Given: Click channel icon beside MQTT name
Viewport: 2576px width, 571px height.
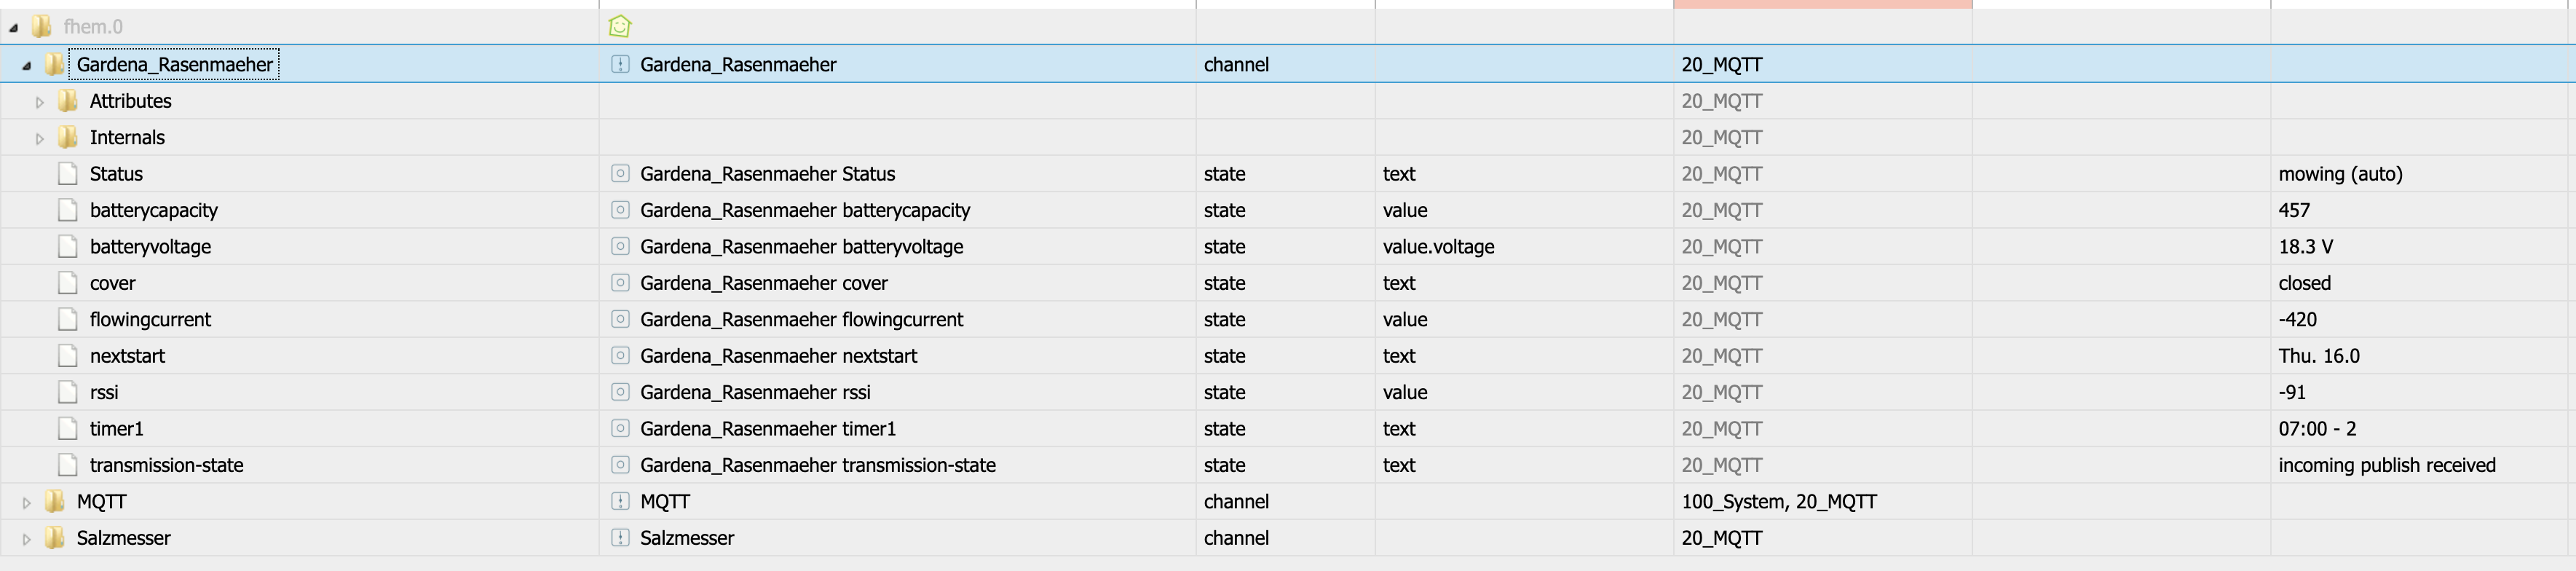Looking at the screenshot, I should point(620,501).
